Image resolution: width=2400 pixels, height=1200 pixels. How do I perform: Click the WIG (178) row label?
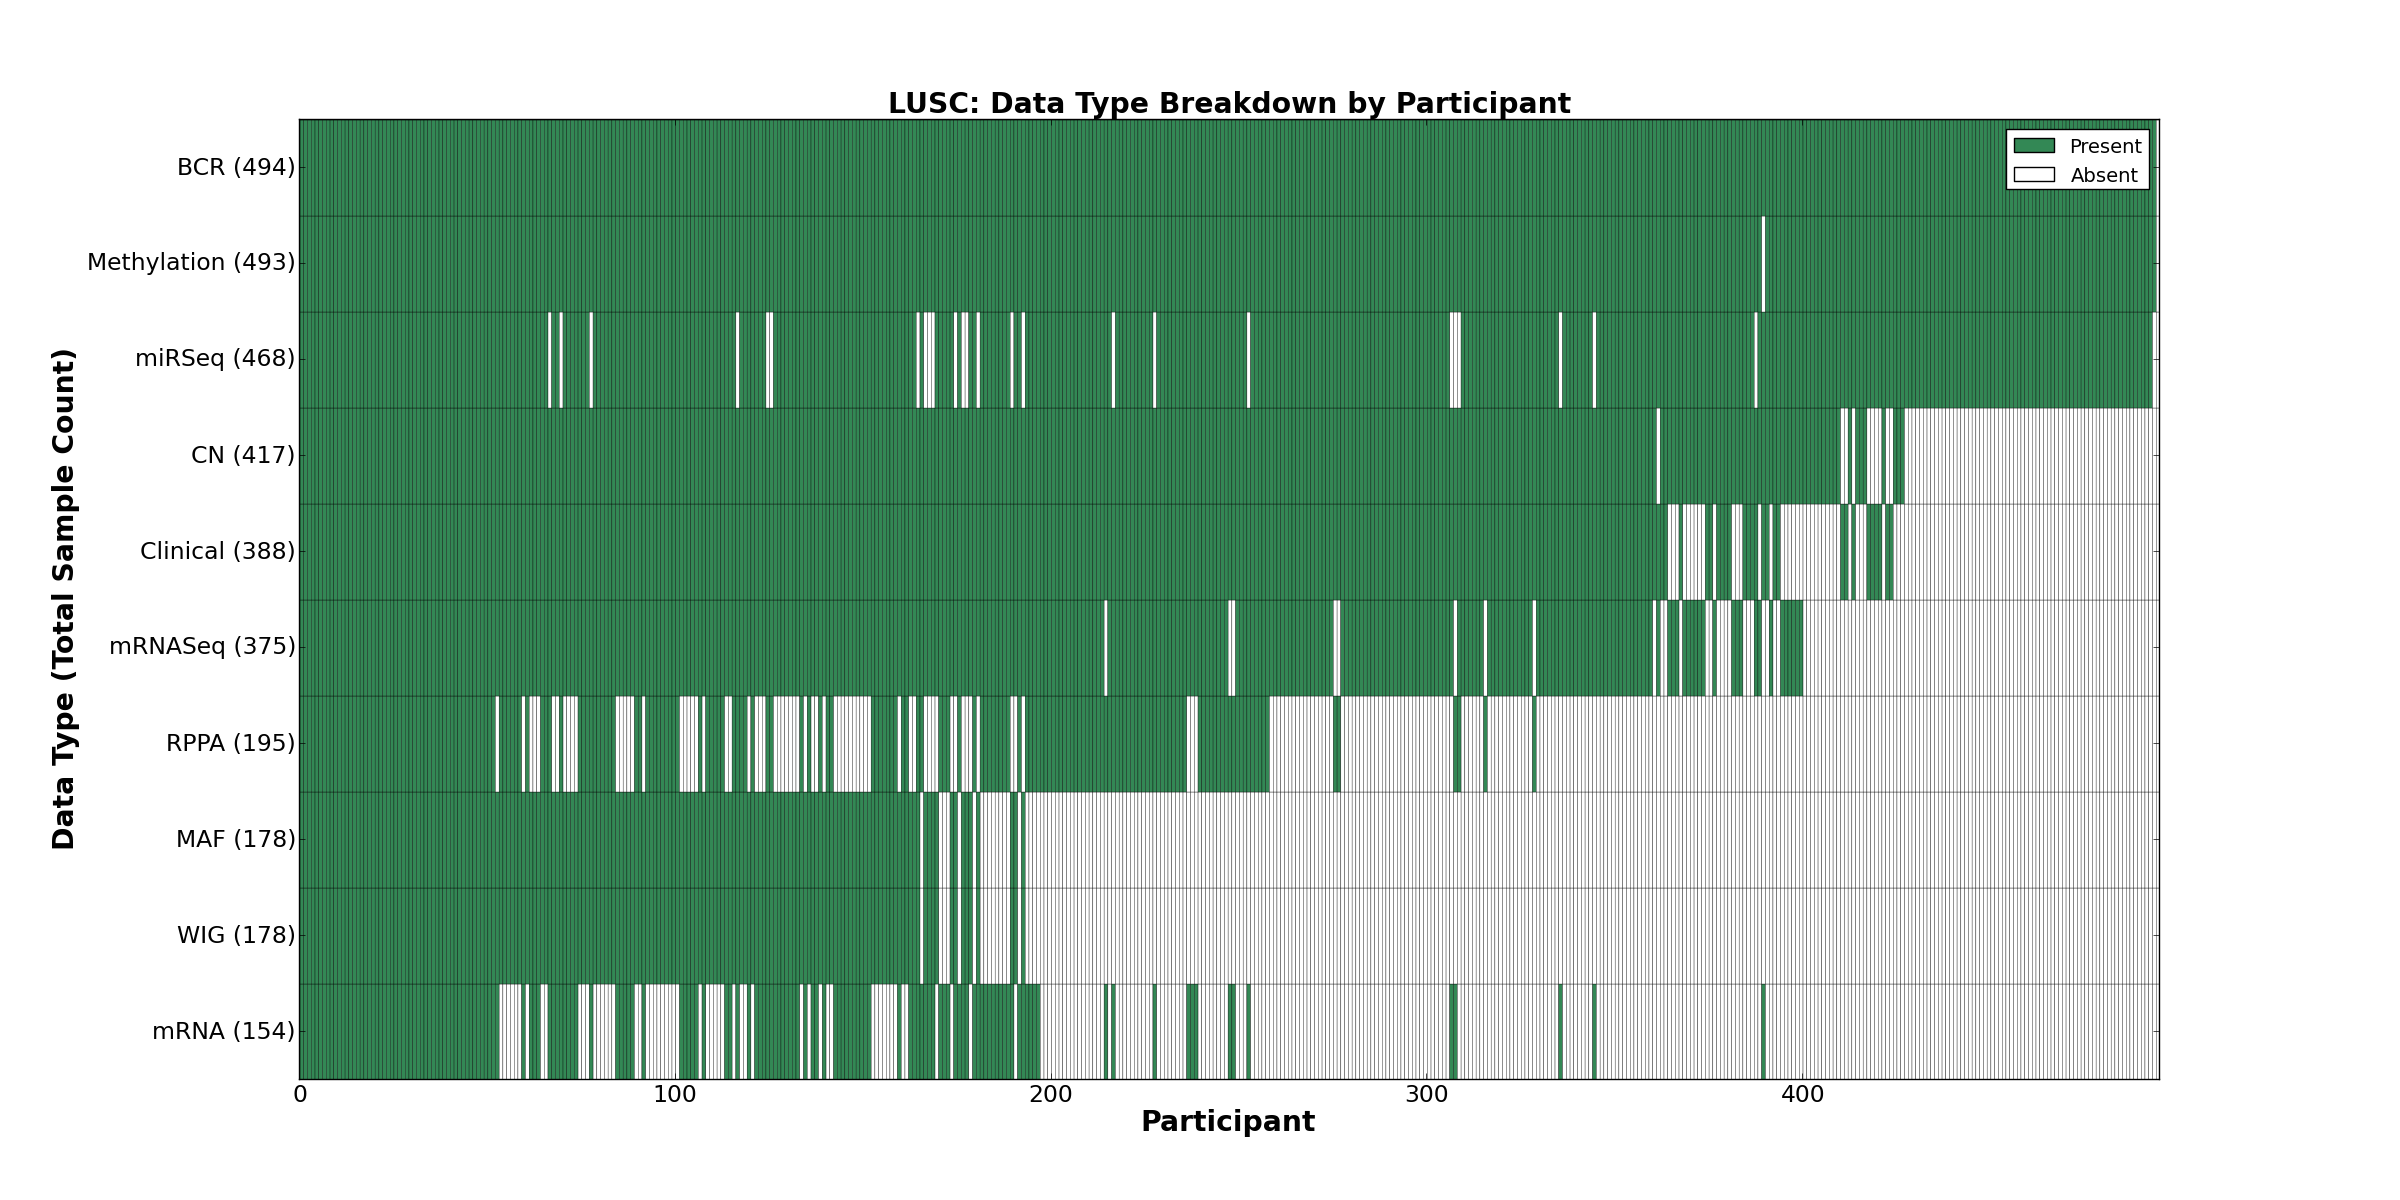coord(236,935)
